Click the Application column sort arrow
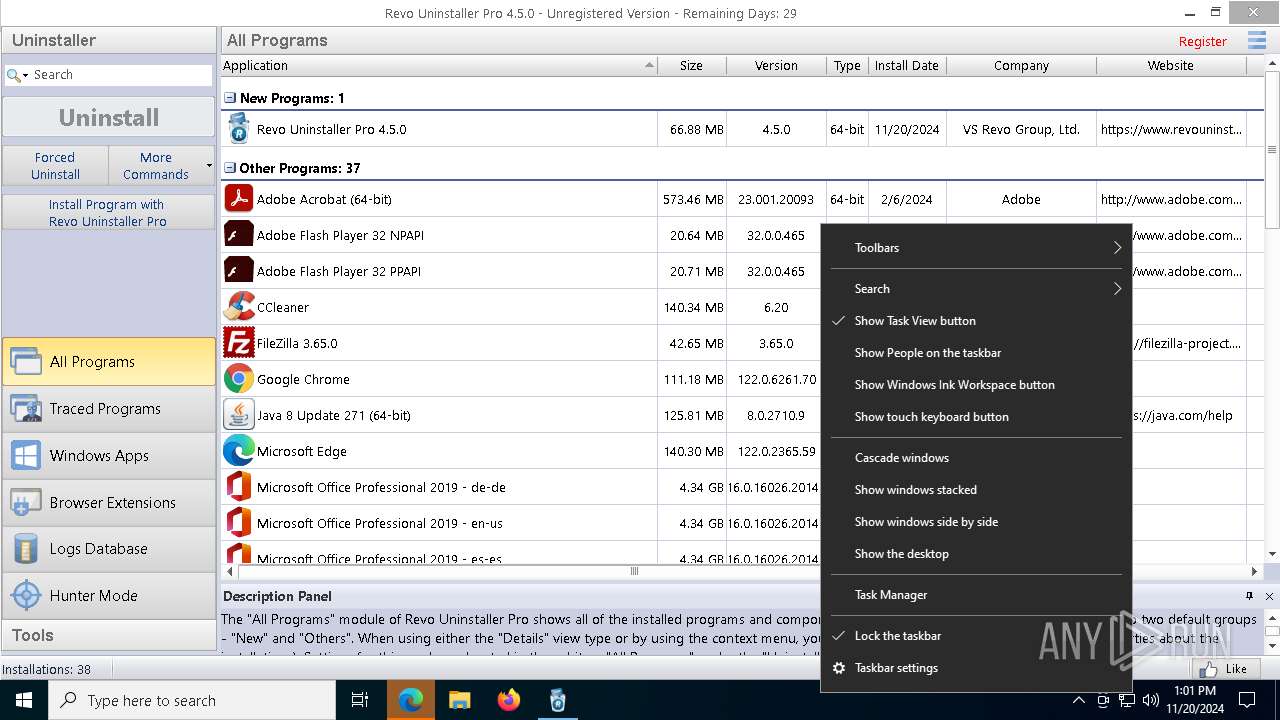The image size is (1280, 720). 649,65
